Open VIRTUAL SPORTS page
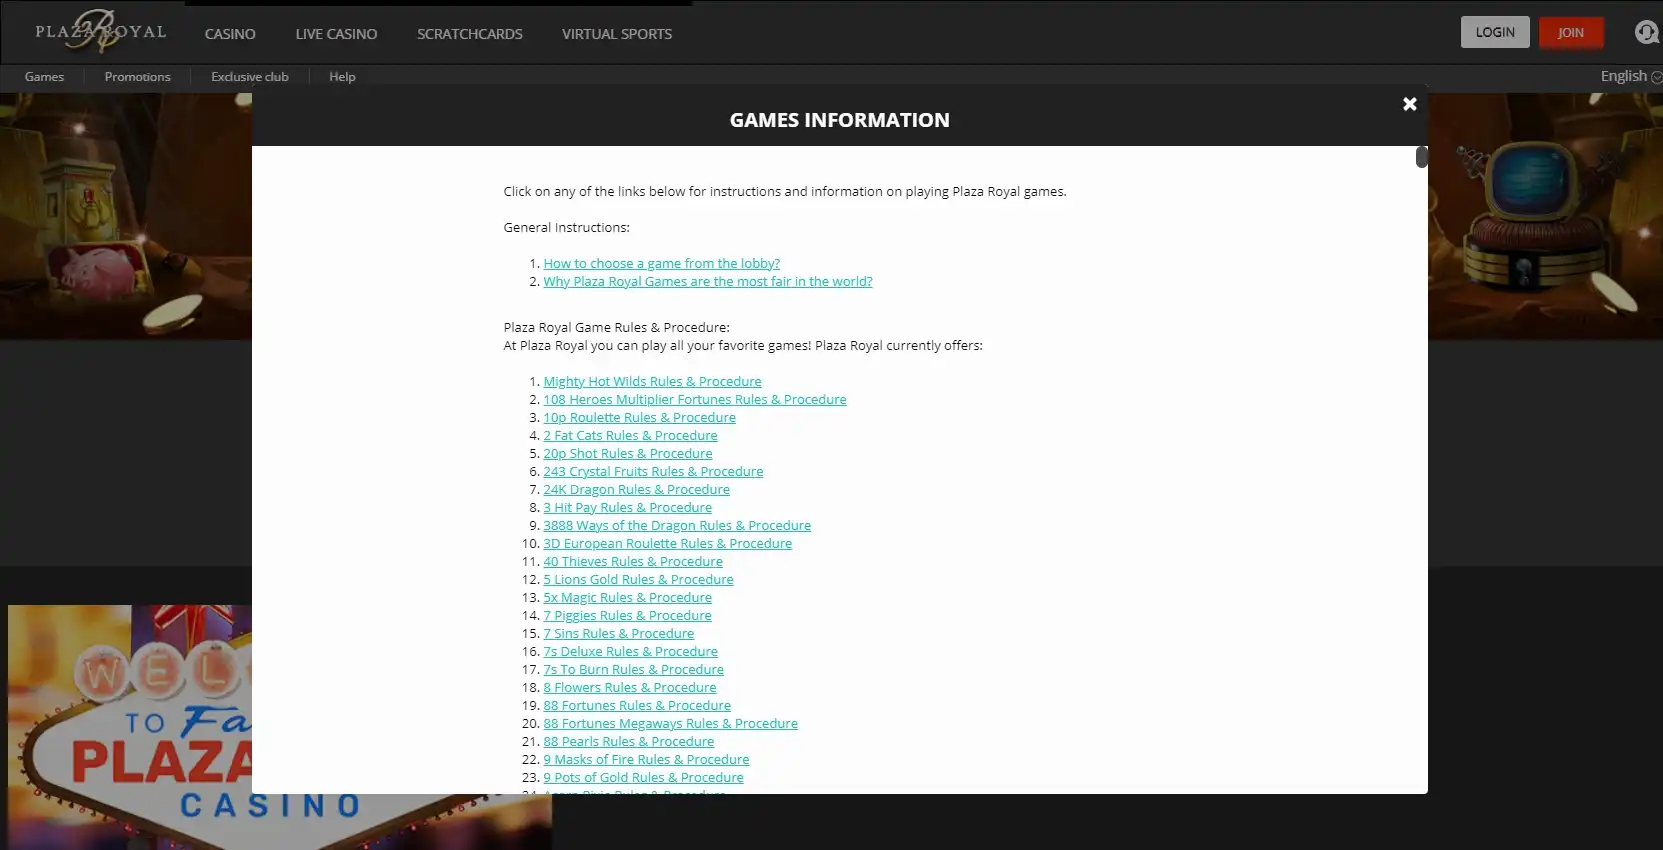 (616, 34)
